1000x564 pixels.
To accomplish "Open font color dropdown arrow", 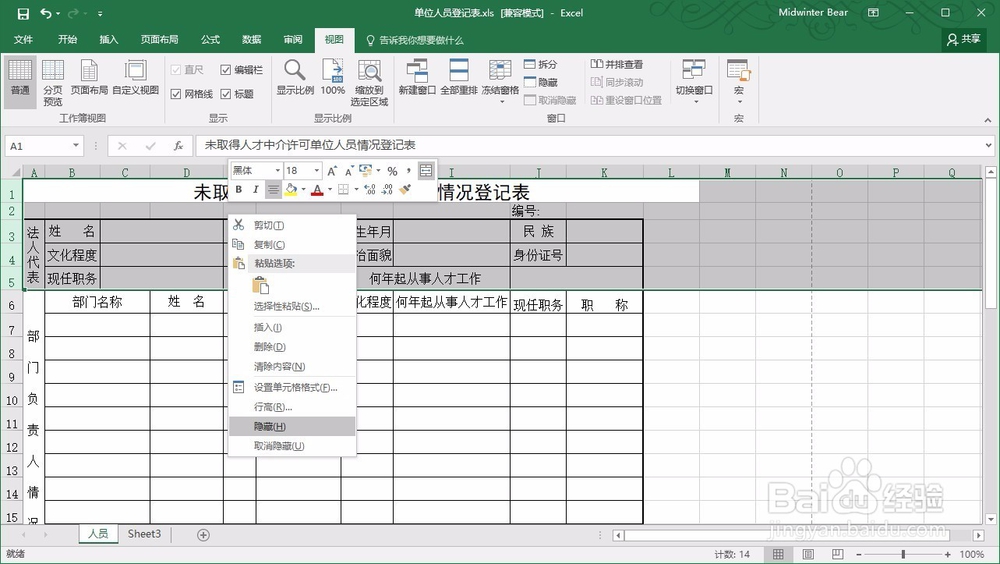I will coord(330,189).
